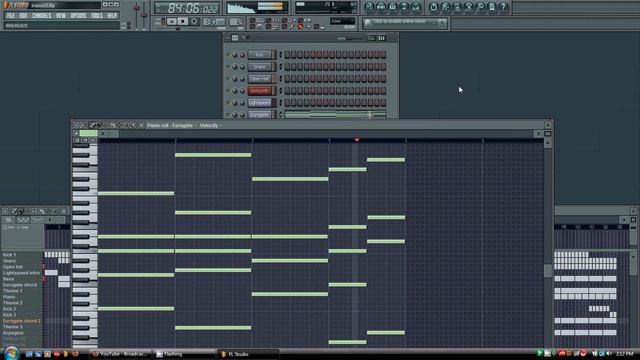
Task: Click the online news hint bar
Action: pos(405,23)
